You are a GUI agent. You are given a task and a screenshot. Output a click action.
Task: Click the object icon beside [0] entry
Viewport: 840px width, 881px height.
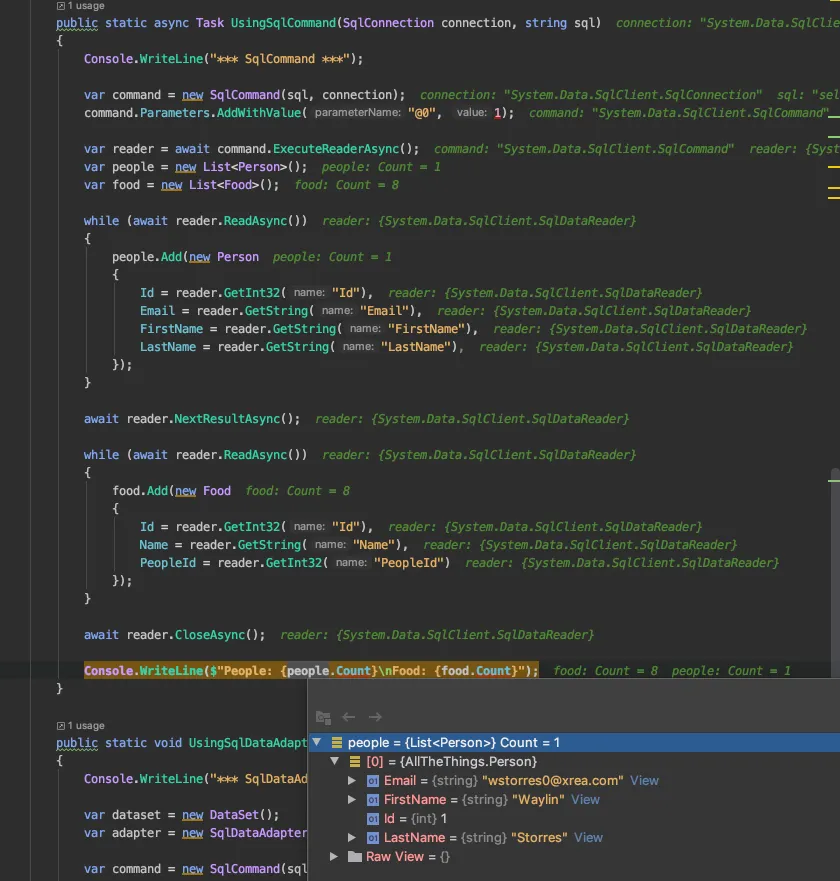pyautogui.click(x=355, y=761)
